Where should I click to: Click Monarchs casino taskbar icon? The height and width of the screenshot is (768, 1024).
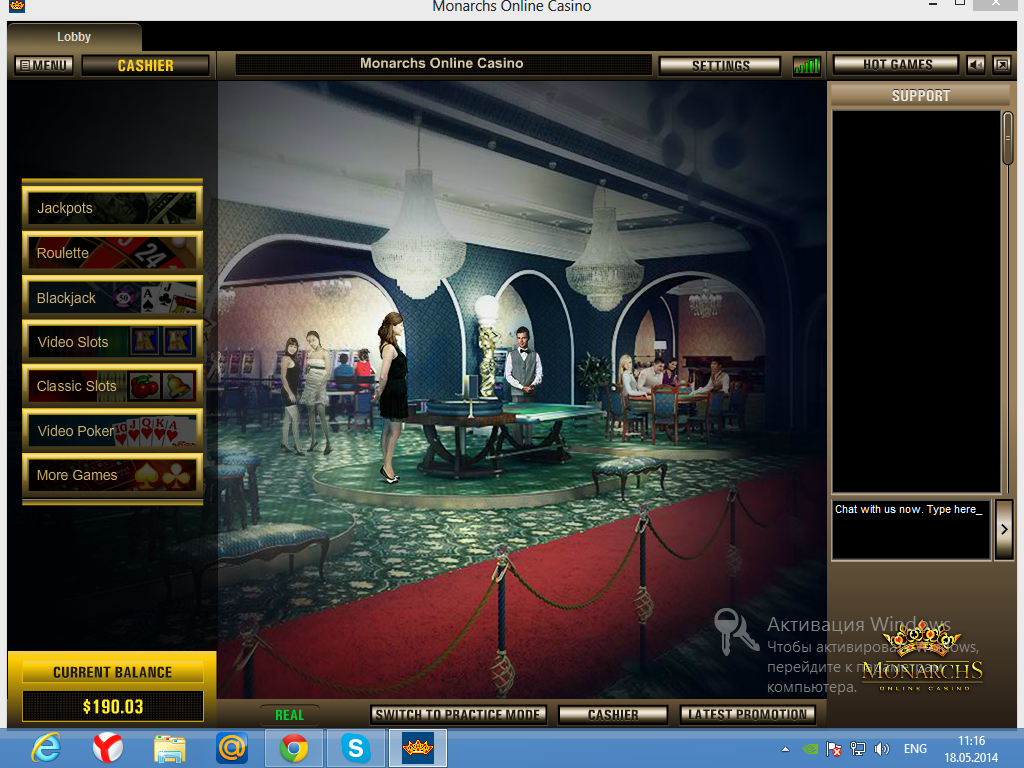418,748
